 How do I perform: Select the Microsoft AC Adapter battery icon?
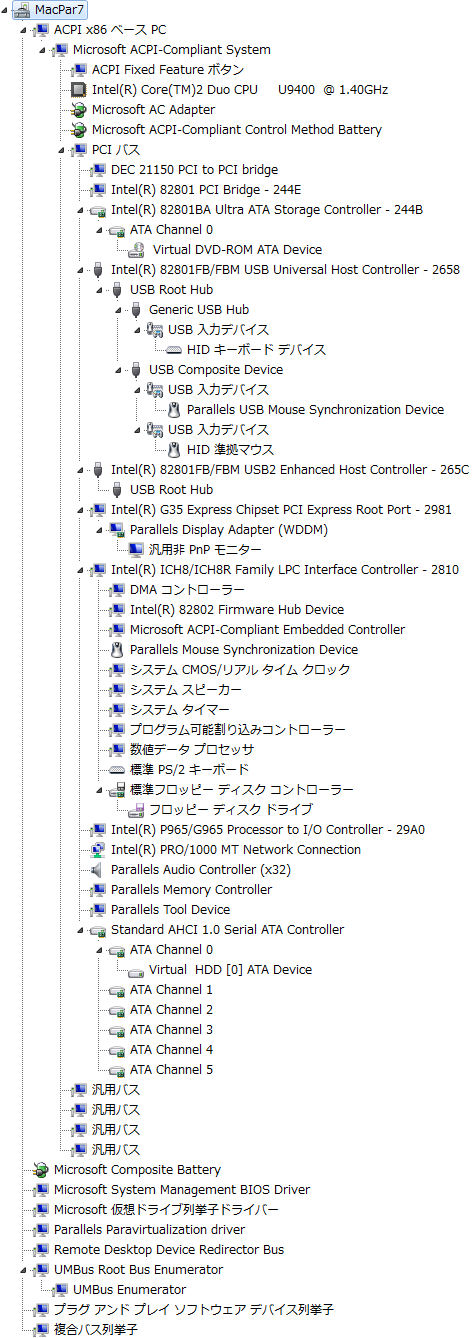(79, 110)
